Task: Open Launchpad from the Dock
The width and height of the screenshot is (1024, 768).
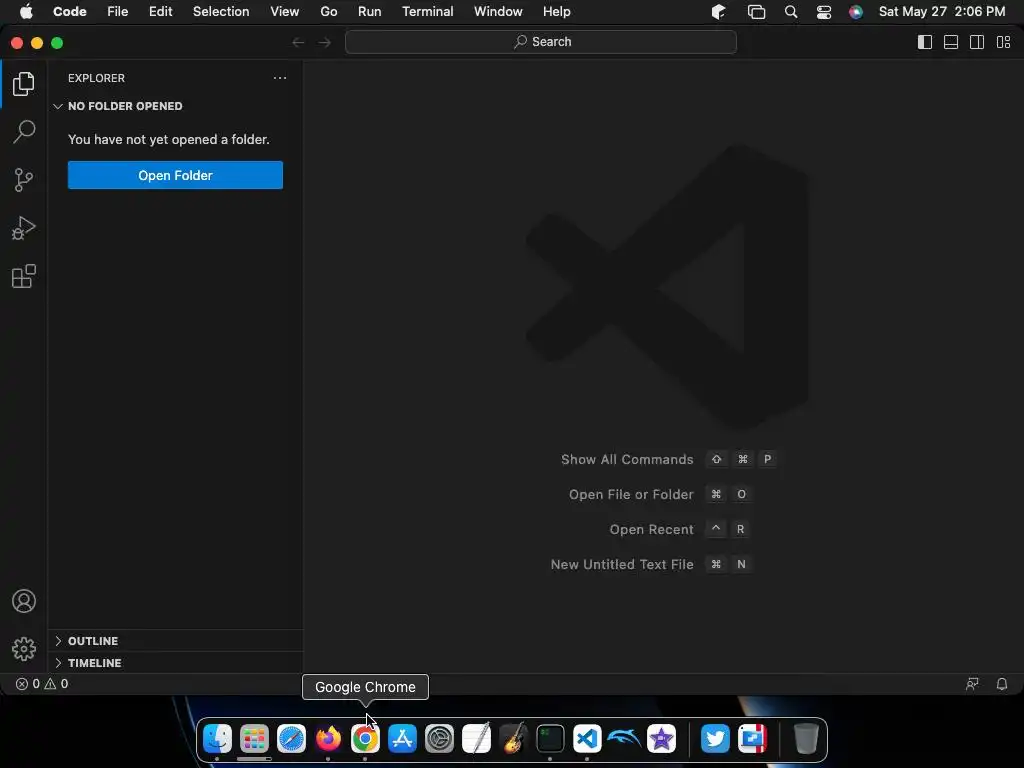Action: pyautogui.click(x=254, y=739)
